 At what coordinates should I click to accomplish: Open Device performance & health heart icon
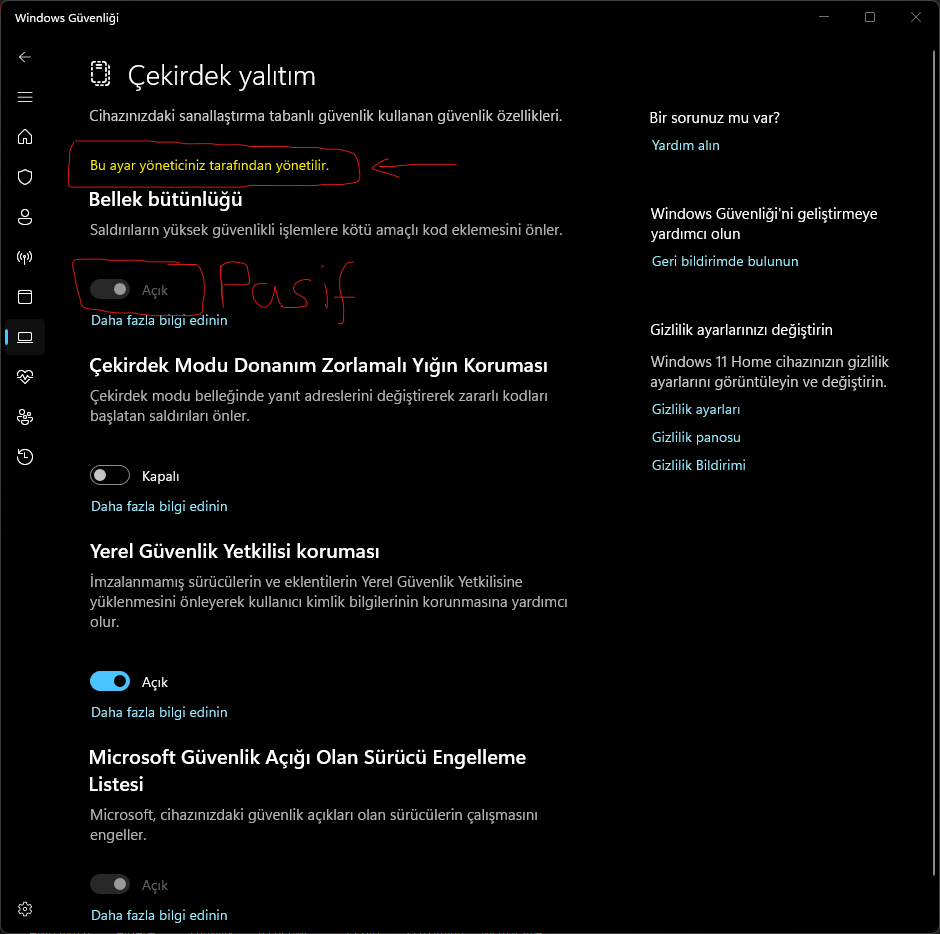point(25,377)
